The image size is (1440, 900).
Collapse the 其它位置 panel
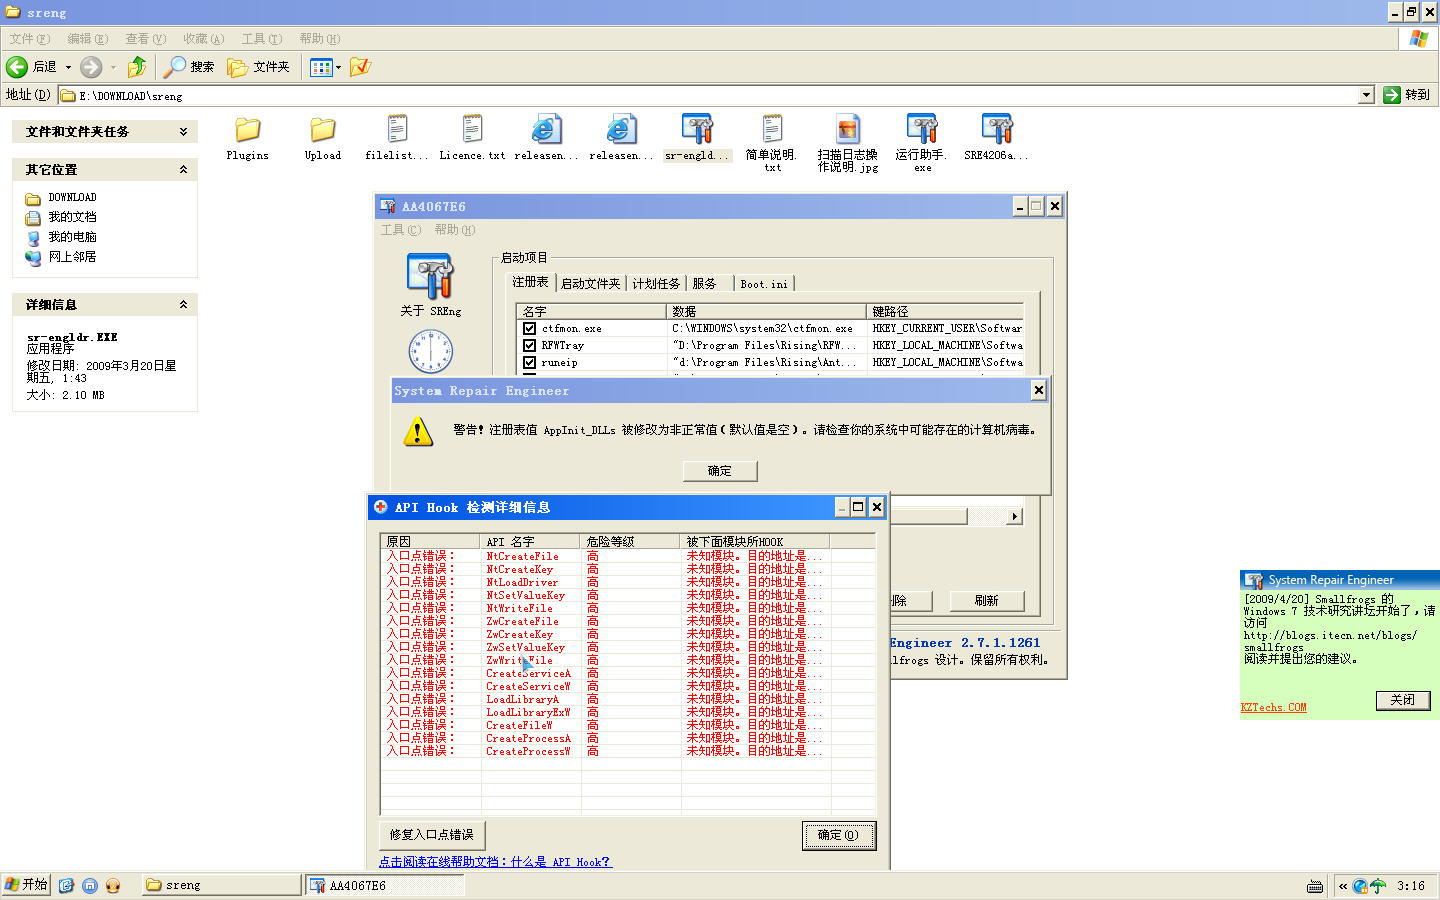tap(183, 169)
